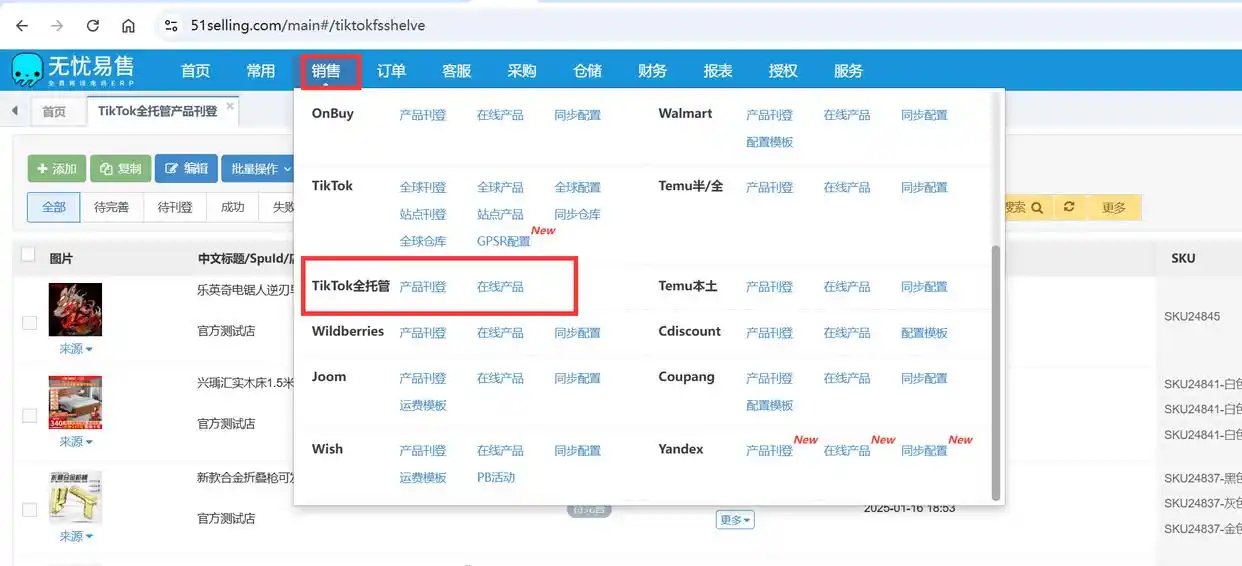1242x566 pixels.
Task: Open the 授权 menu
Action: (783, 71)
